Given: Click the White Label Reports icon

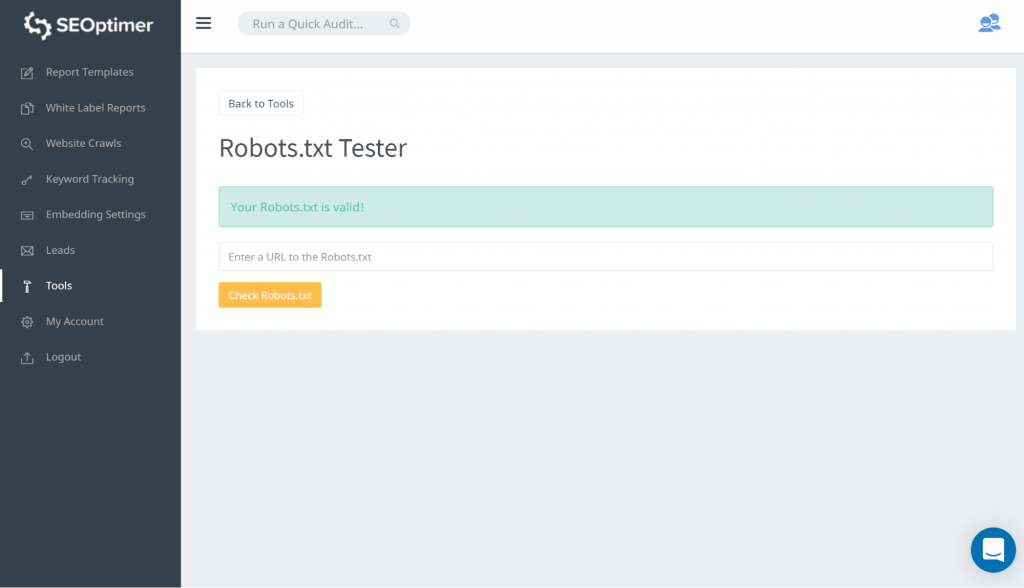Looking at the screenshot, I should point(27,108).
